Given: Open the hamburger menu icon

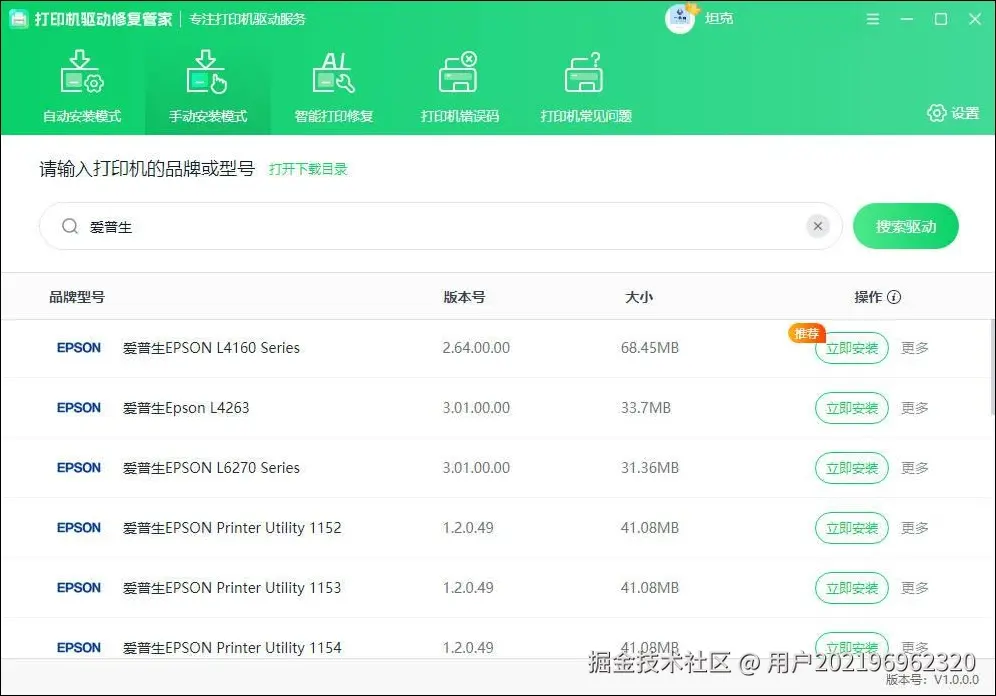Looking at the screenshot, I should coord(873,19).
